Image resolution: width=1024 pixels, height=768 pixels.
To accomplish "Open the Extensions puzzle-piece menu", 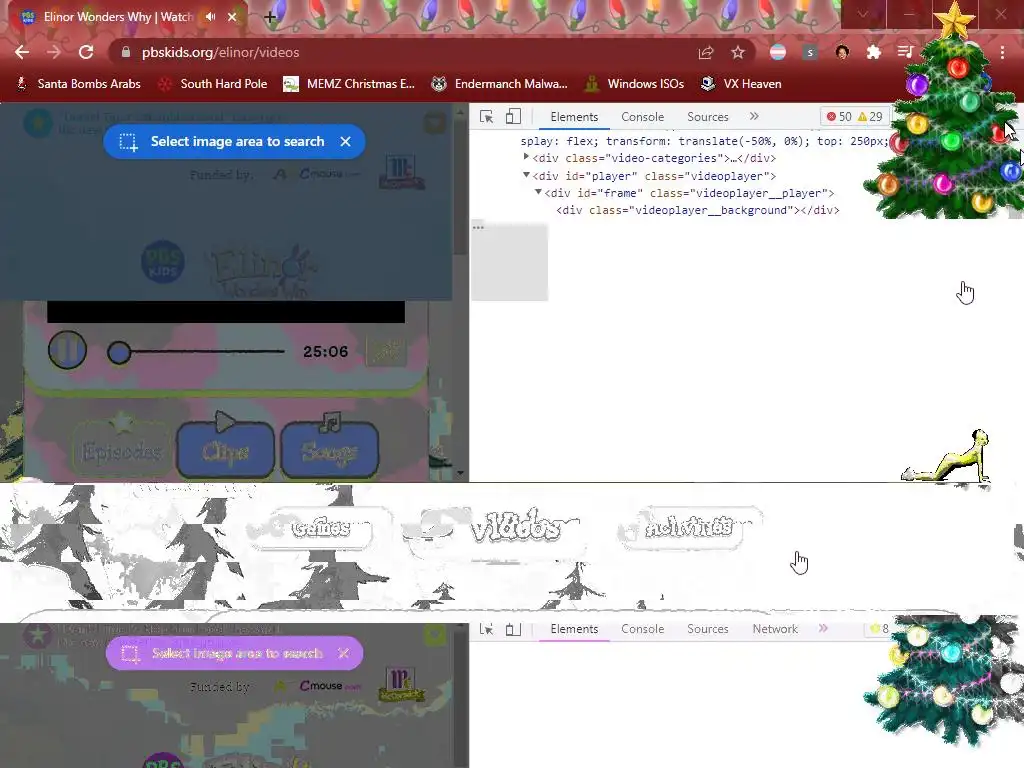I will 874,52.
